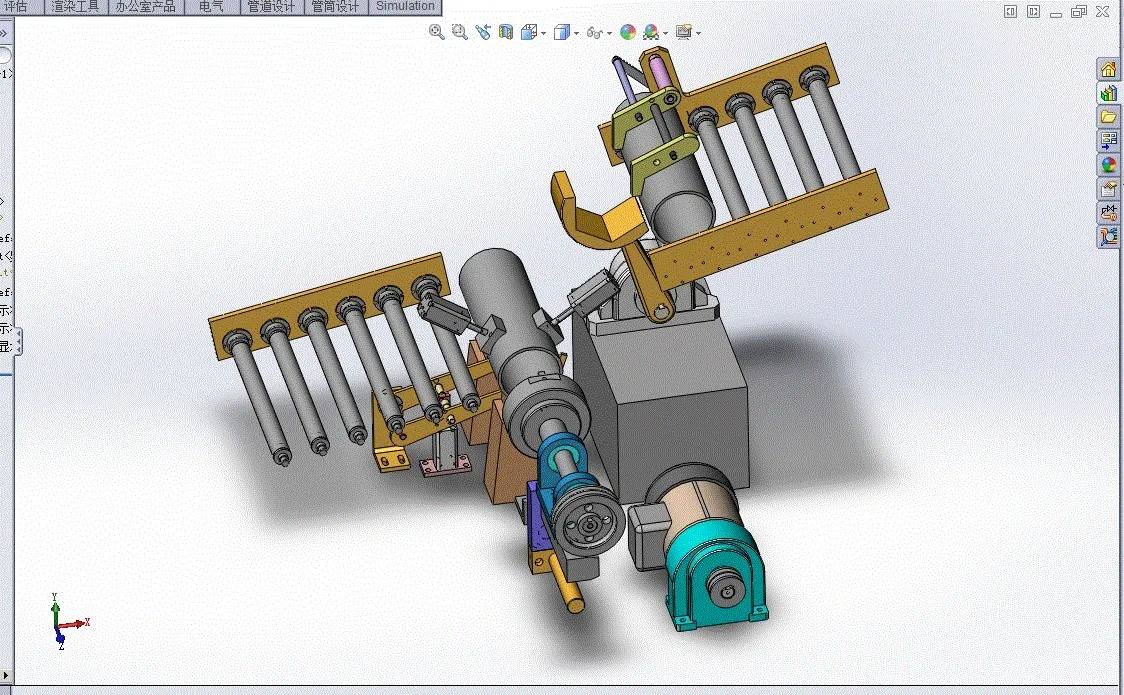Image resolution: width=1124 pixels, height=695 pixels.
Task: Click the Apply Scene icon
Action: click(650, 32)
